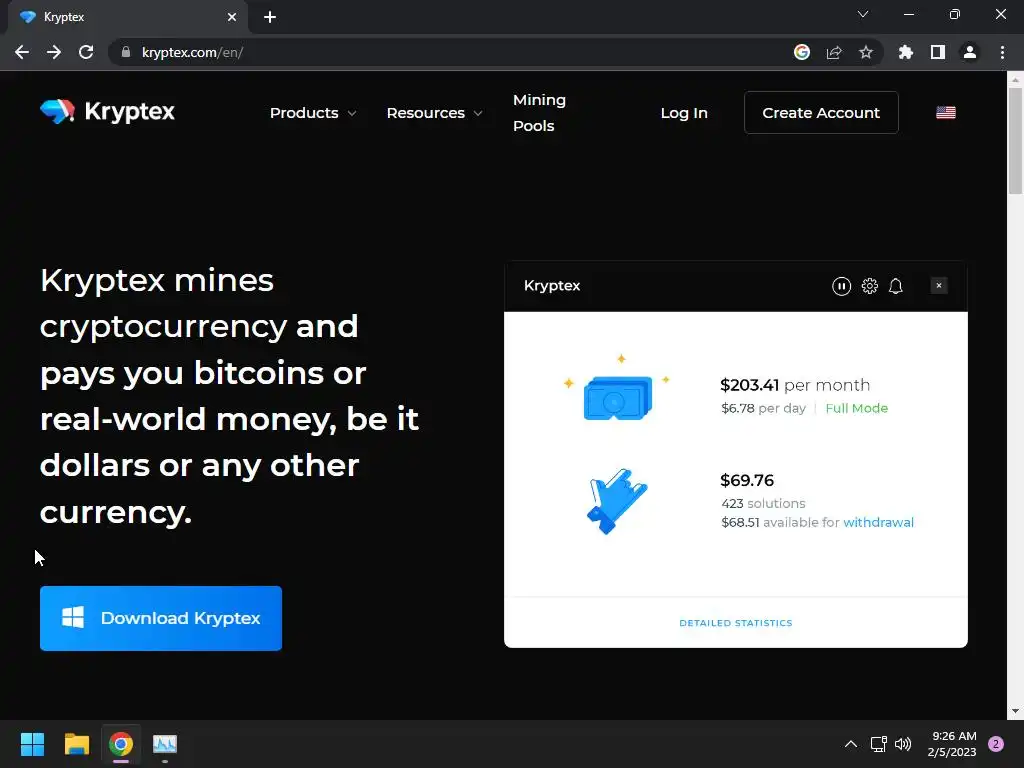Open a new tab with plus button
Screen dimensions: 1024x768
pos(270,17)
